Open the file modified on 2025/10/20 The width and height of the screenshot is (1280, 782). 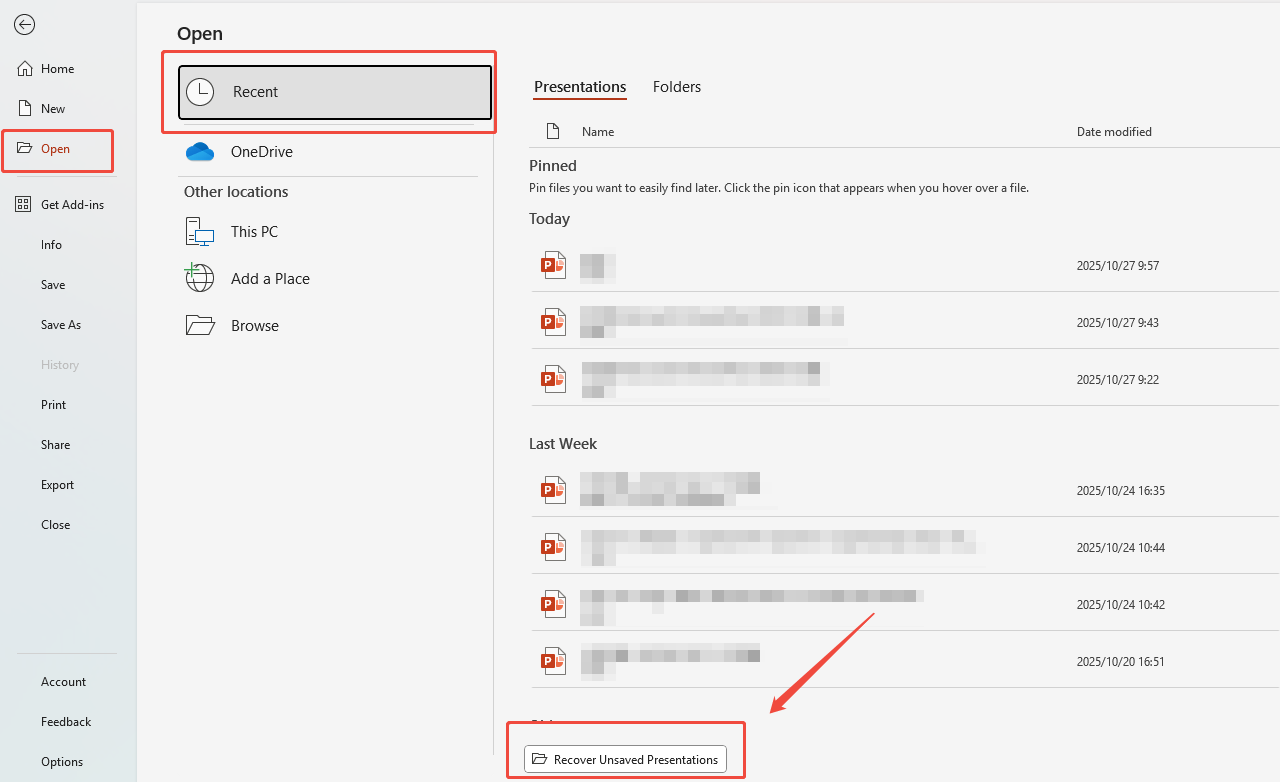670,660
